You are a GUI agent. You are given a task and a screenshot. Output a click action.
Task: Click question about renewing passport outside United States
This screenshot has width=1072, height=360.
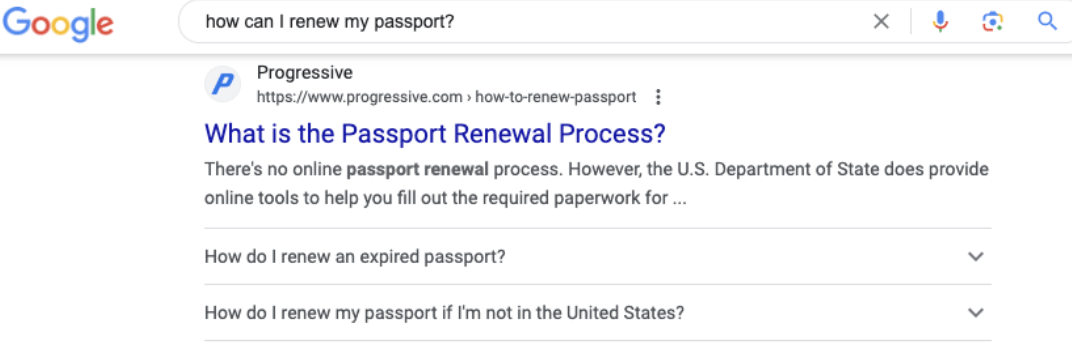coord(444,313)
